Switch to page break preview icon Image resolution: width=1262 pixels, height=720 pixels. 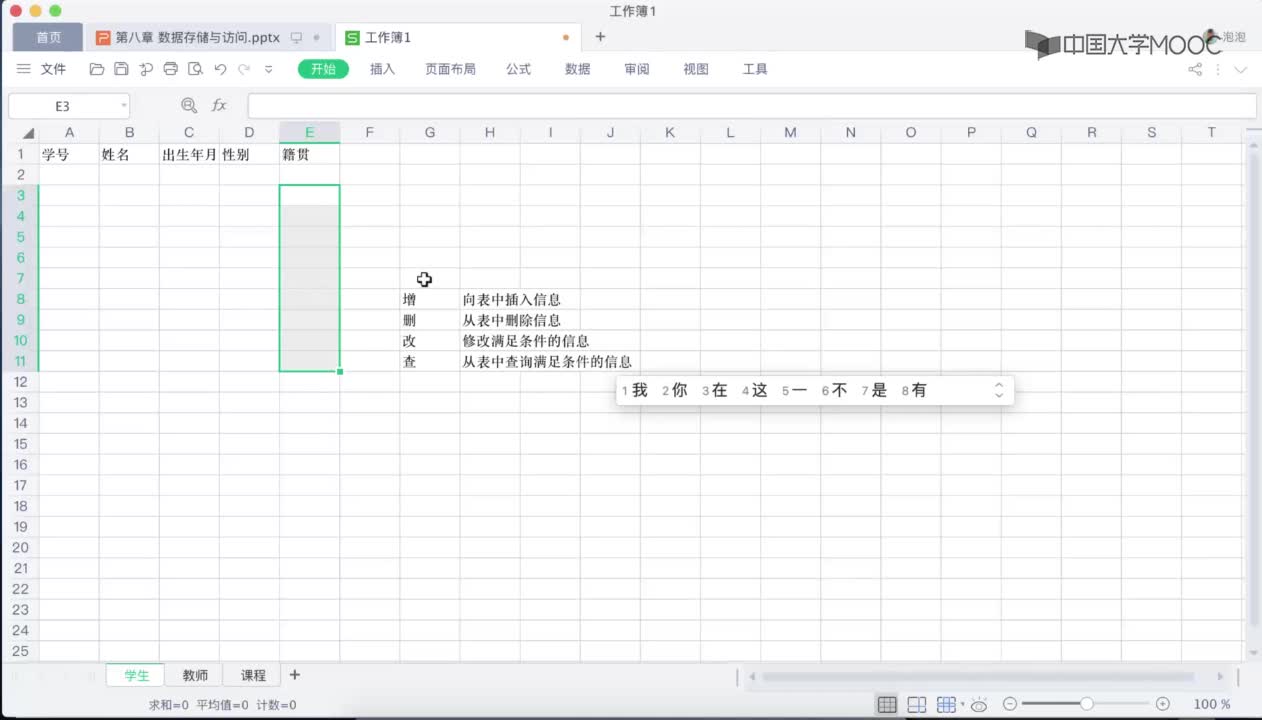[x=945, y=704]
